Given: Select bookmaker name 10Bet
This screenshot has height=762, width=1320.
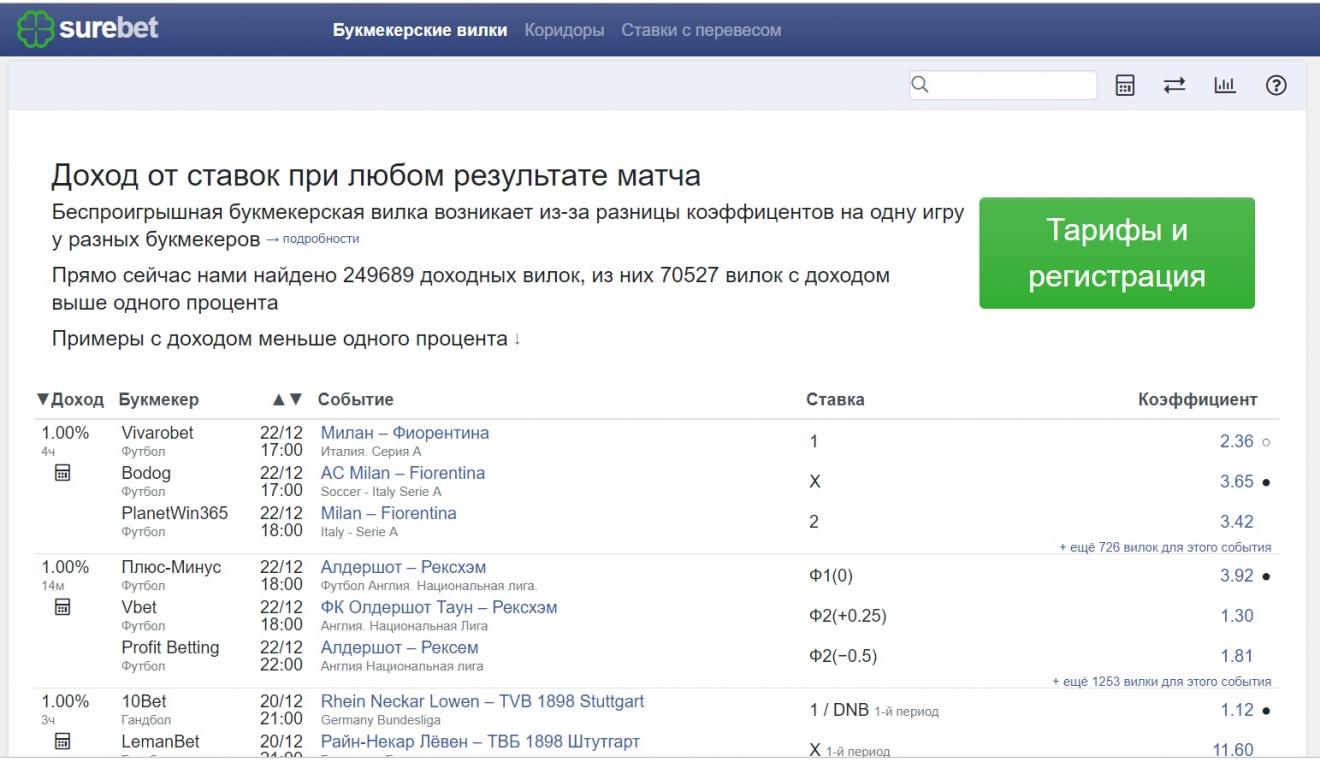Looking at the screenshot, I should (142, 701).
